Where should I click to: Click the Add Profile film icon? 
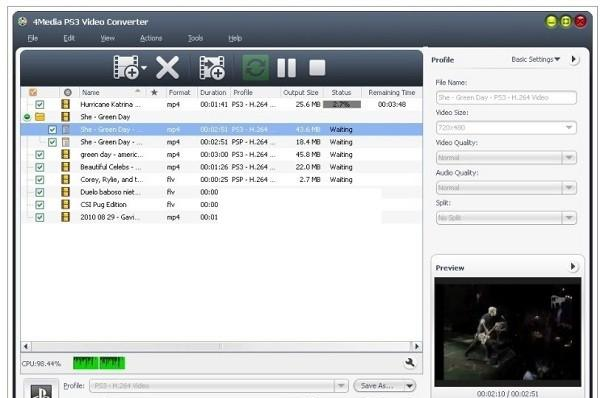(212, 68)
